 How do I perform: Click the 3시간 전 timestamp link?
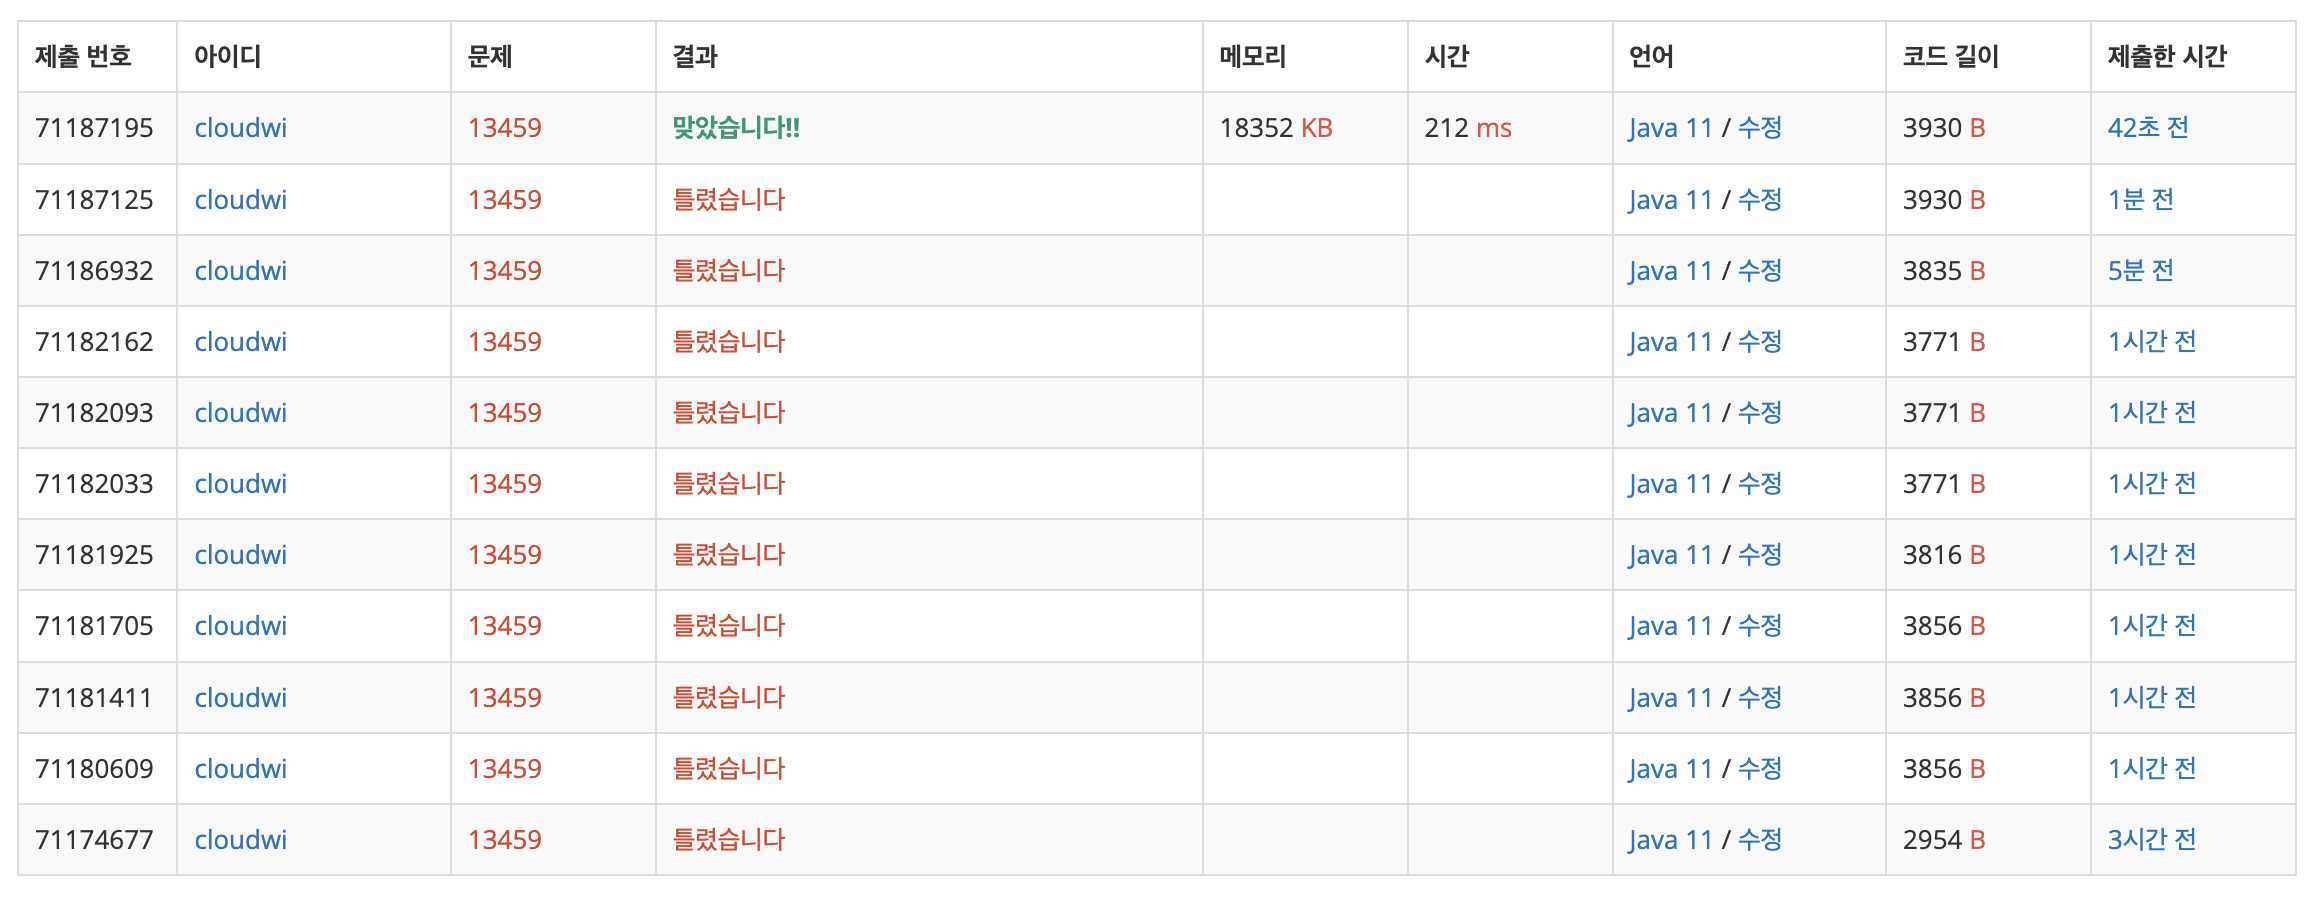click(2152, 840)
